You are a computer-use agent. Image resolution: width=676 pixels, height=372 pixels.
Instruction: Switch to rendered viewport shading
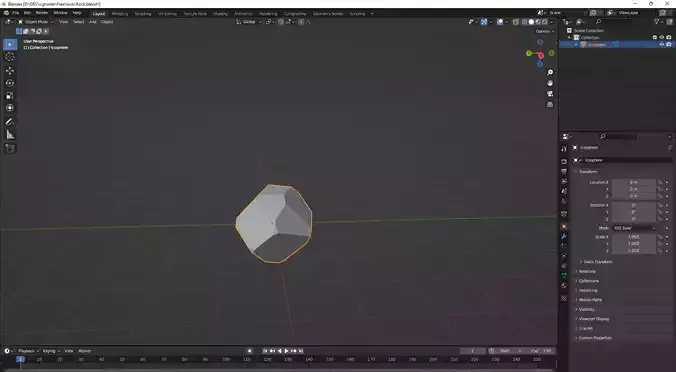click(545, 22)
